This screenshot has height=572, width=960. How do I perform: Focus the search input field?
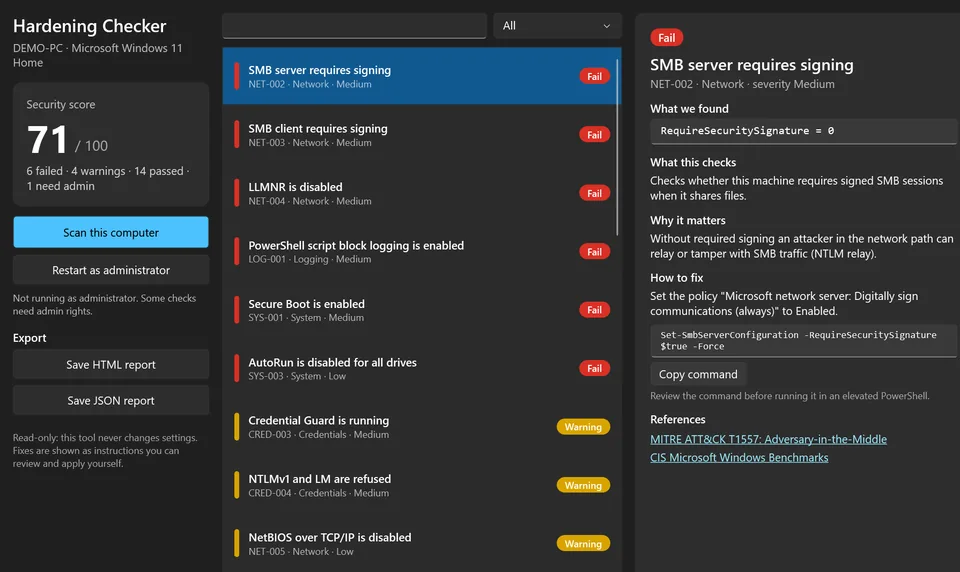pos(354,26)
